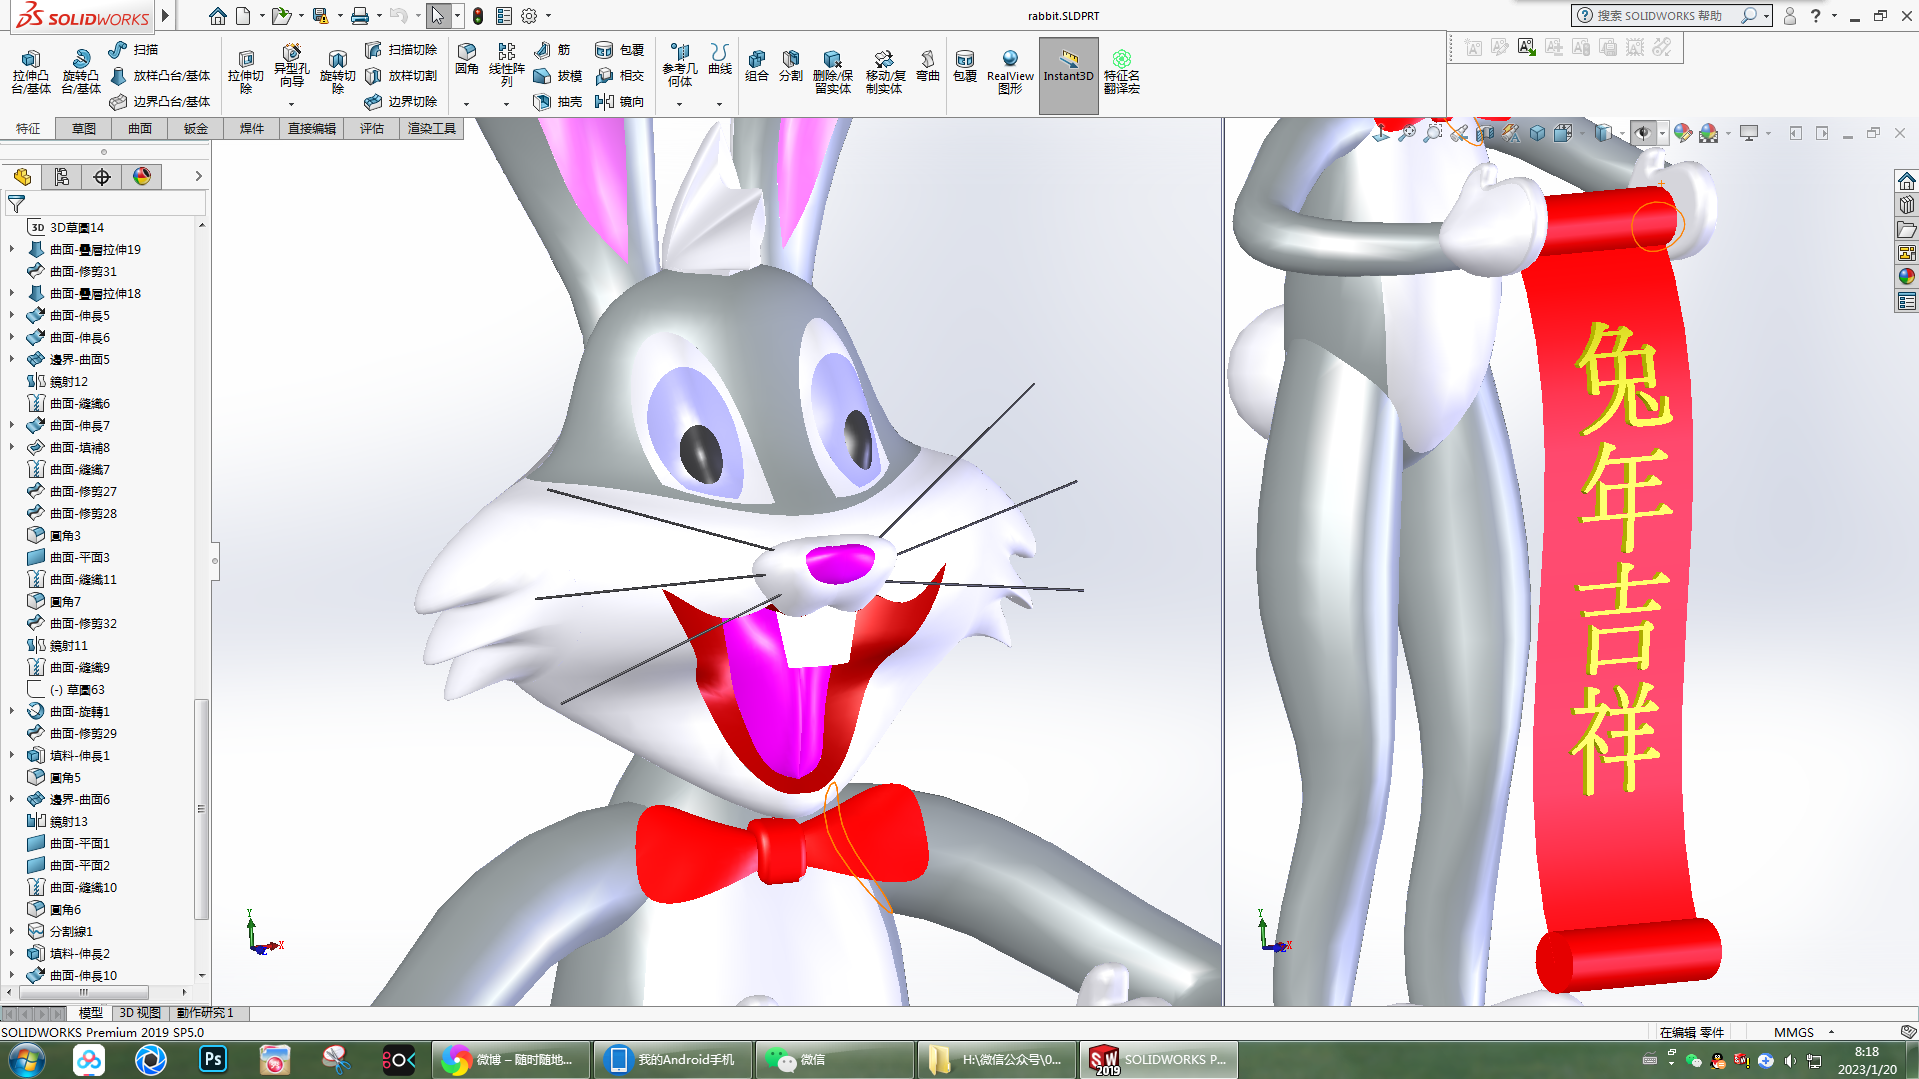Open the 异型孔向导 hole wizard
The width and height of the screenshot is (1919, 1079).
coord(291,66)
